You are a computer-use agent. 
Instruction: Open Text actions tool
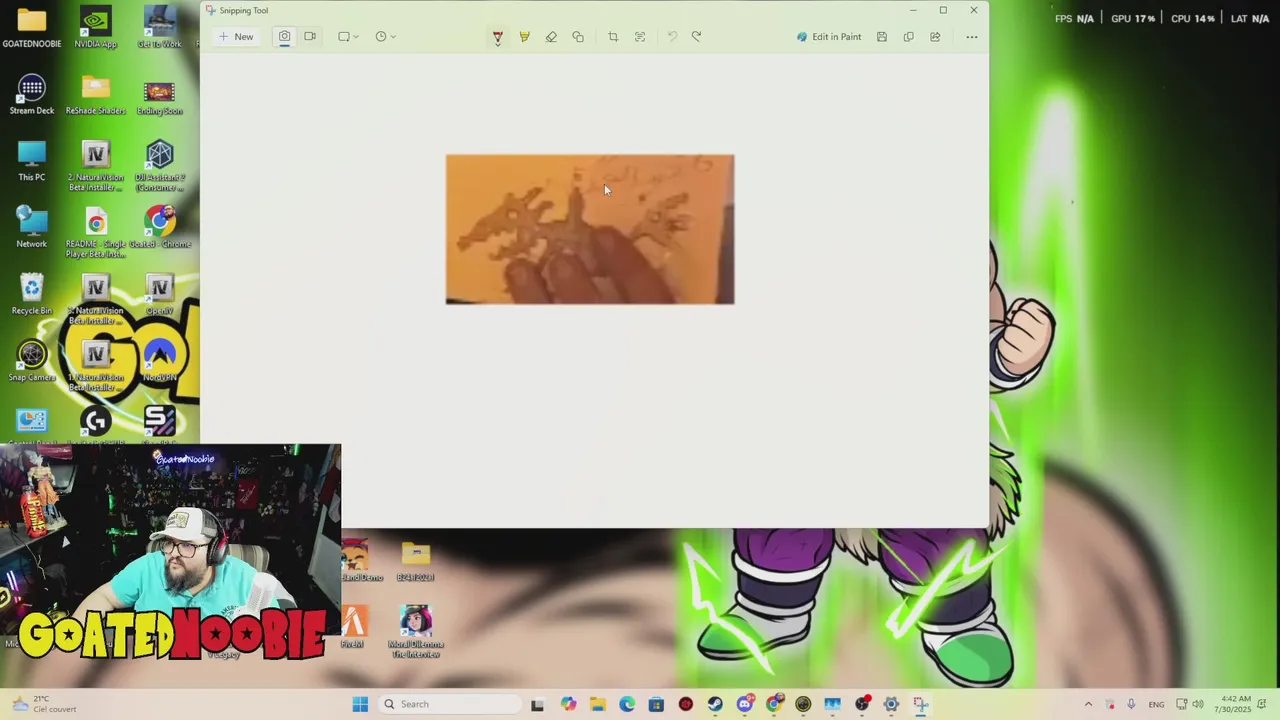point(640,37)
